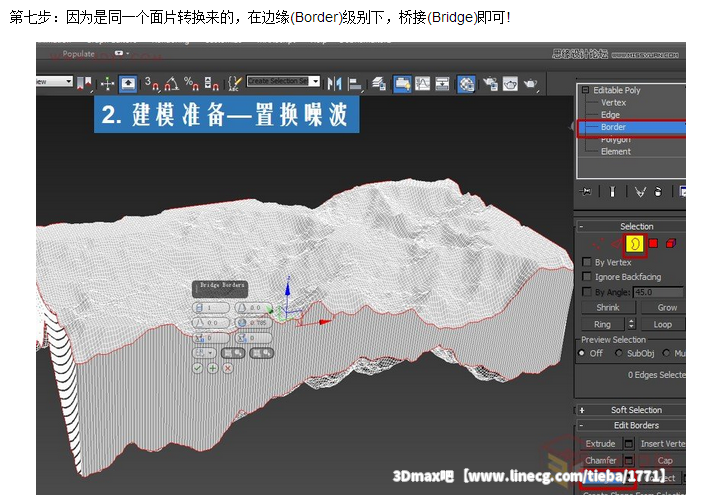Viewport: 705px width, 495px height.
Task: Click the By Angle value field
Action: (658, 292)
